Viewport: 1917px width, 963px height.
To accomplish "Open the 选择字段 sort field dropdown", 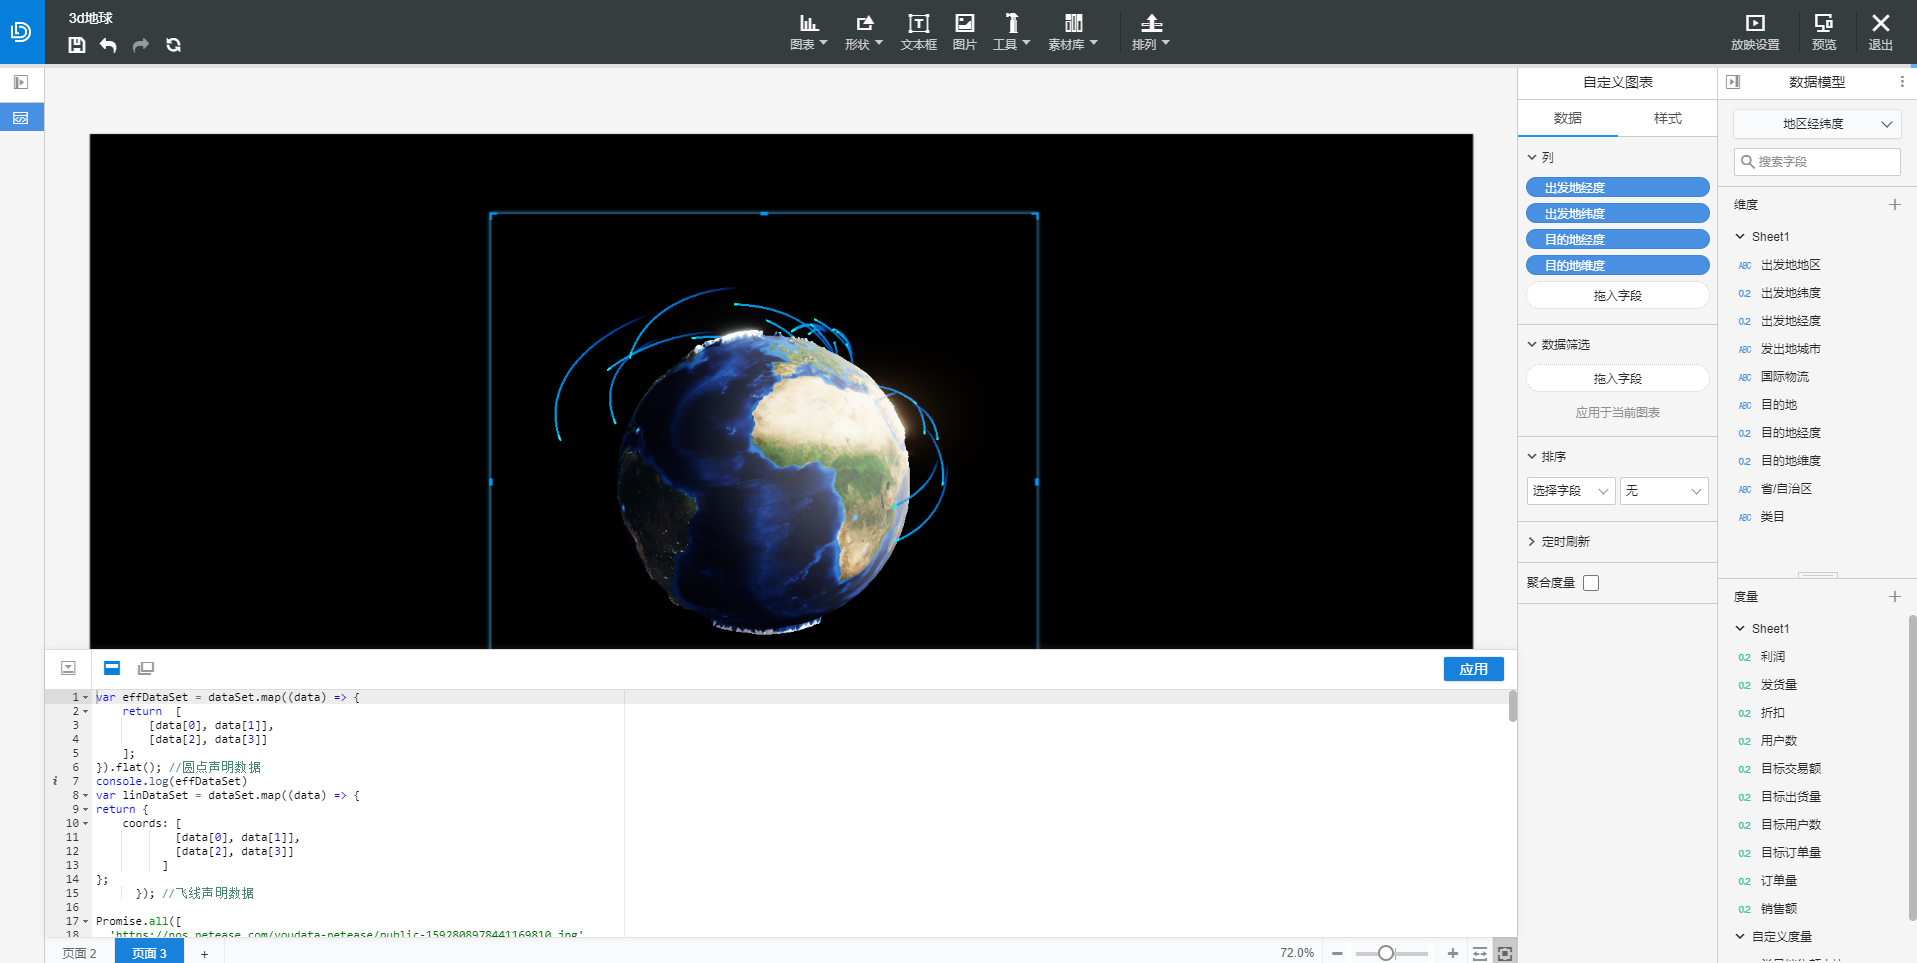I will 1570,491.
